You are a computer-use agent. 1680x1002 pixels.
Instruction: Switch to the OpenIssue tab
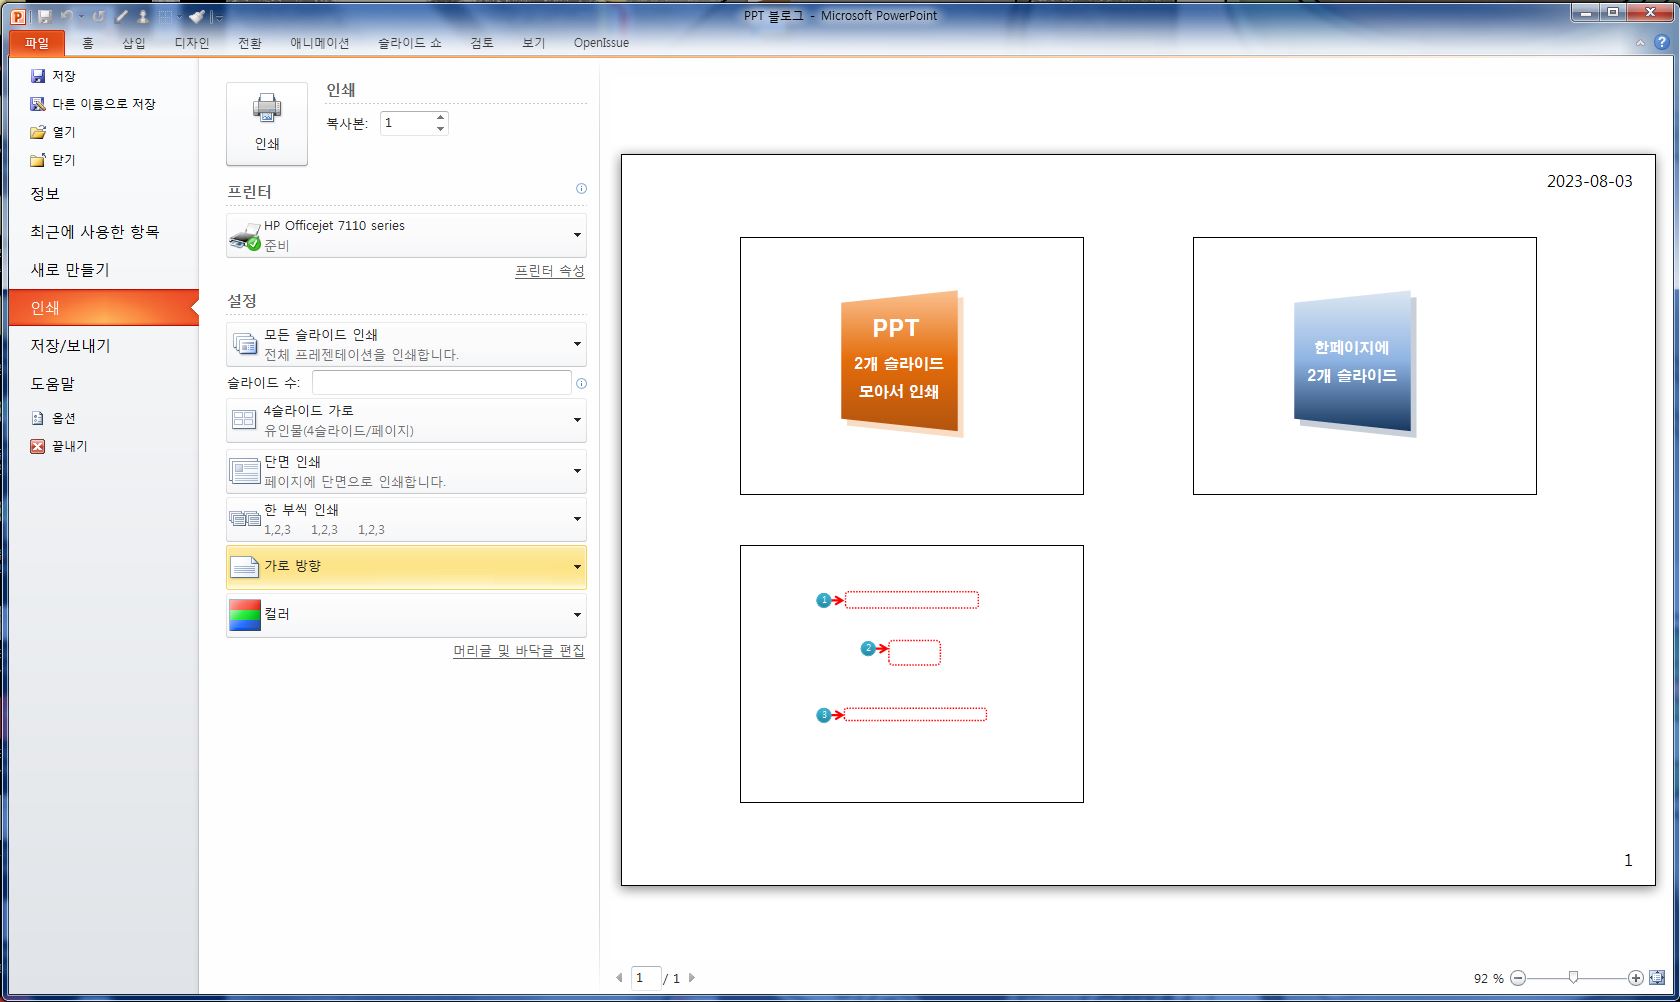coord(601,43)
